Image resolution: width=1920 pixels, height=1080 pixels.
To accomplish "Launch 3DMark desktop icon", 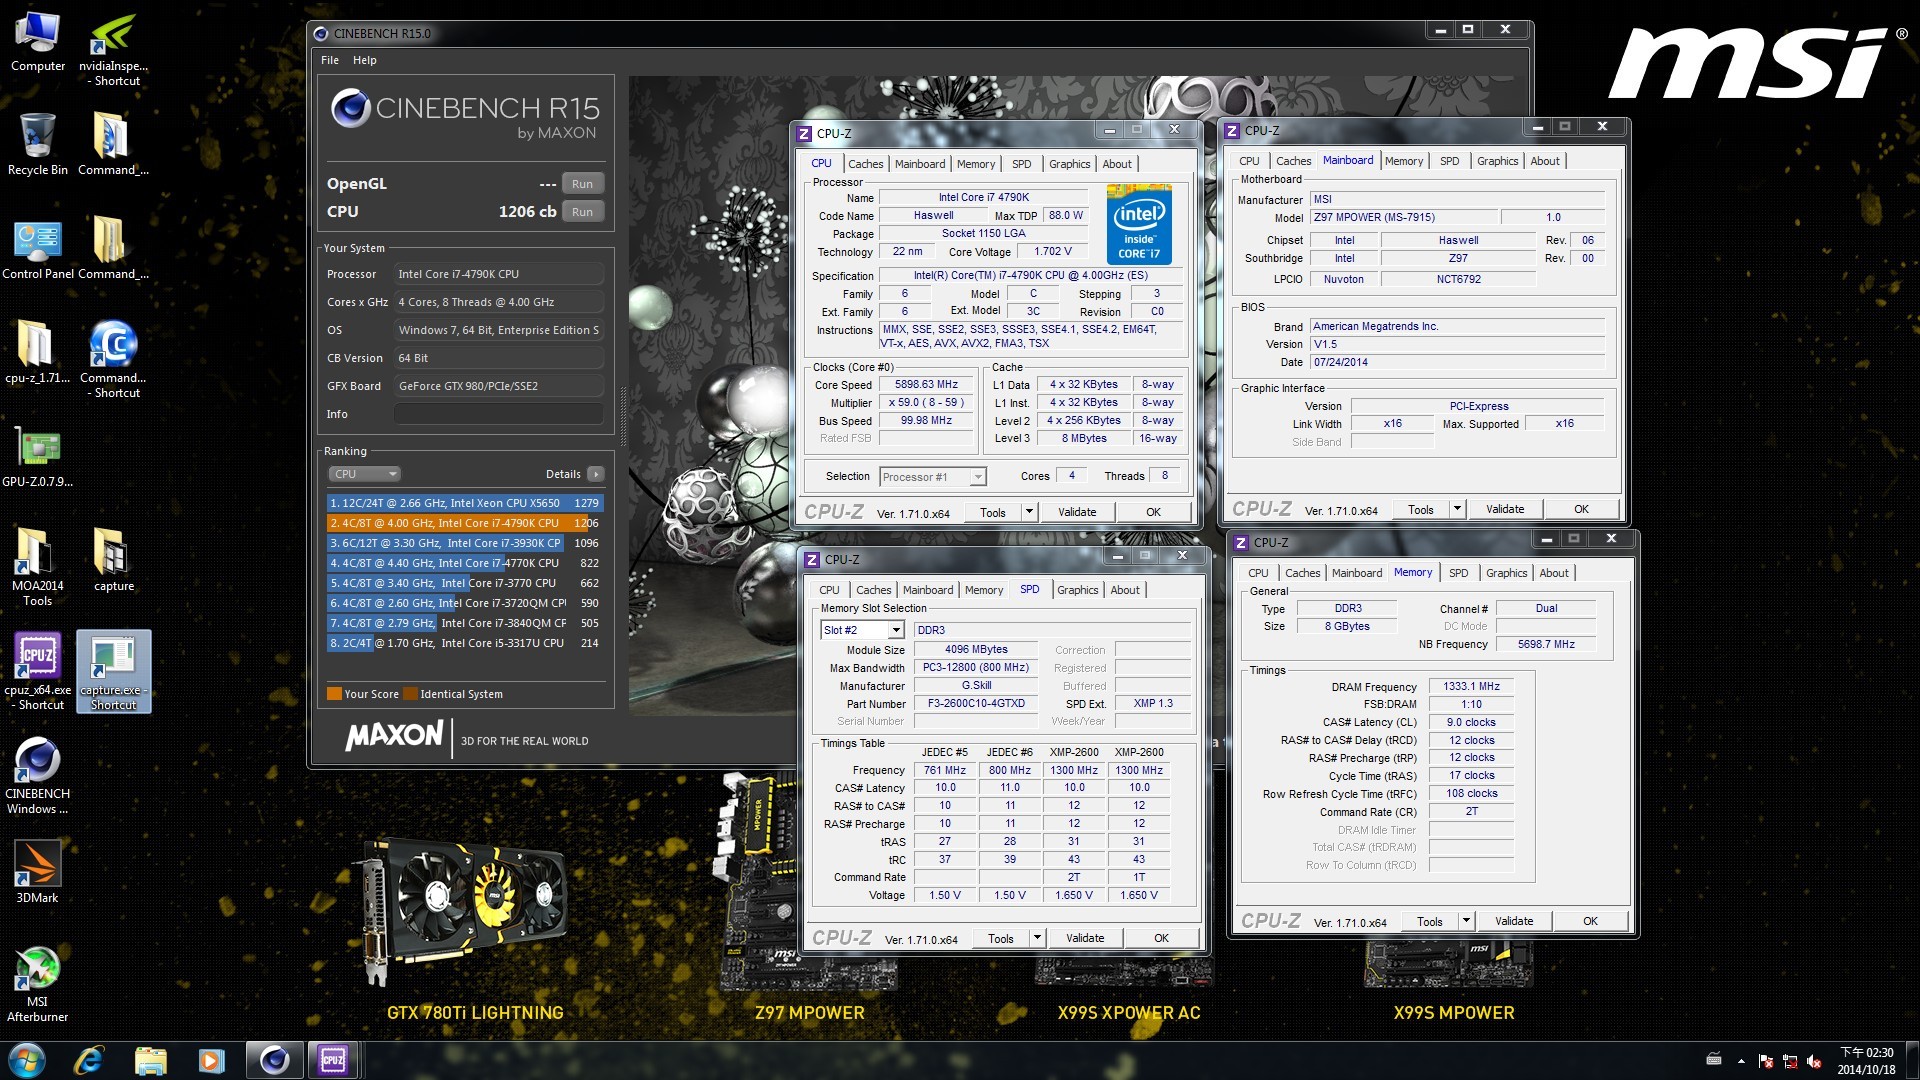I will (x=38, y=871).
